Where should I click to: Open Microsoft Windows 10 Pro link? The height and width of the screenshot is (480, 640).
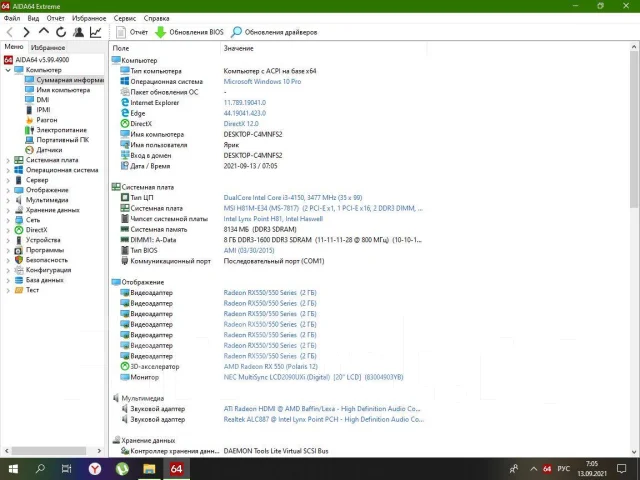click(262, 82)
